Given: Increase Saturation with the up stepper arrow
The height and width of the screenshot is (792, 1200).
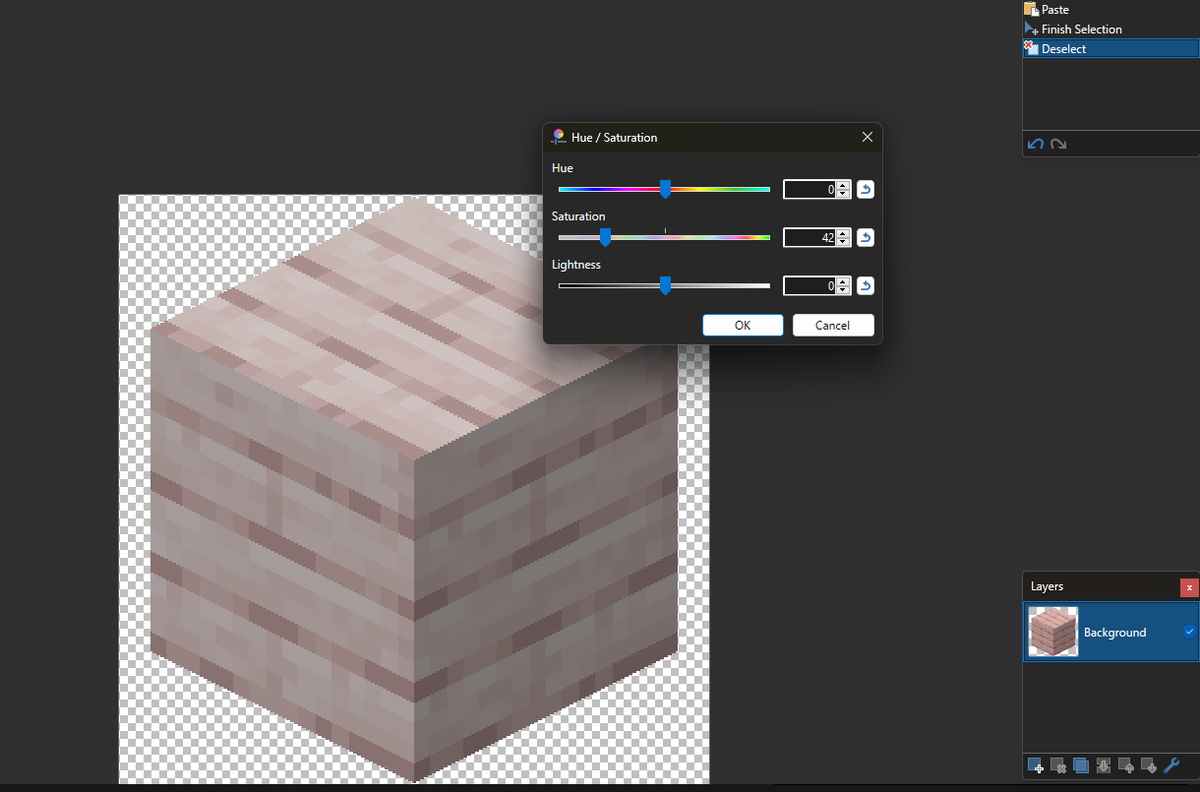Looking at the screenshot, I should [843, 233].
